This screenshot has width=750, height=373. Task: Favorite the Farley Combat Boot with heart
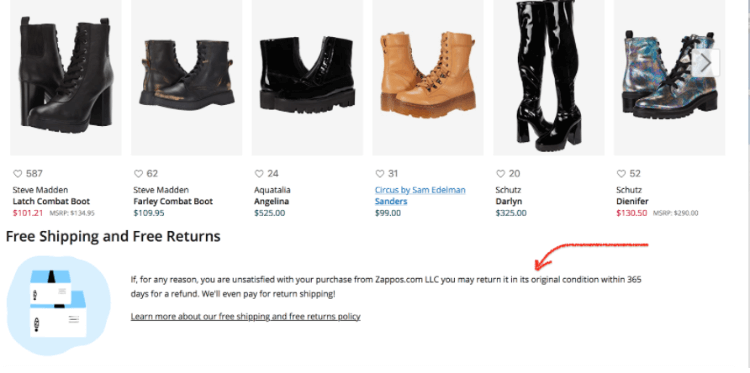tap(138, 174)
